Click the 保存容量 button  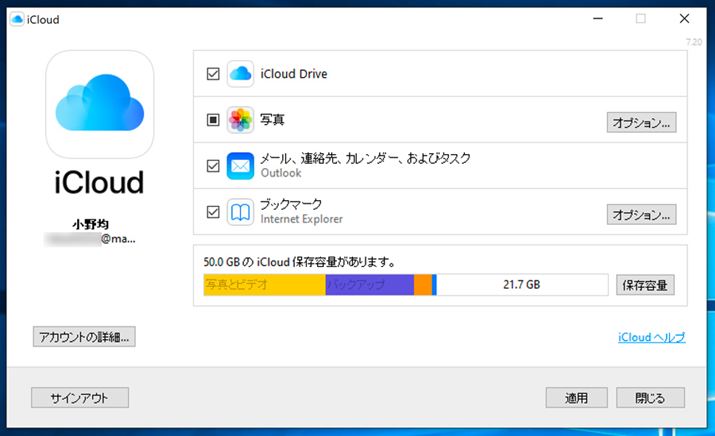645,285
